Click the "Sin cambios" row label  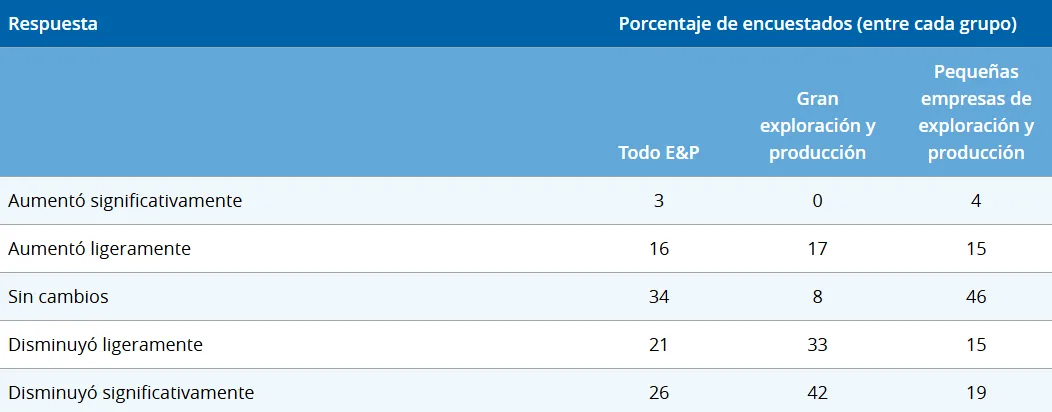(58, 297)
